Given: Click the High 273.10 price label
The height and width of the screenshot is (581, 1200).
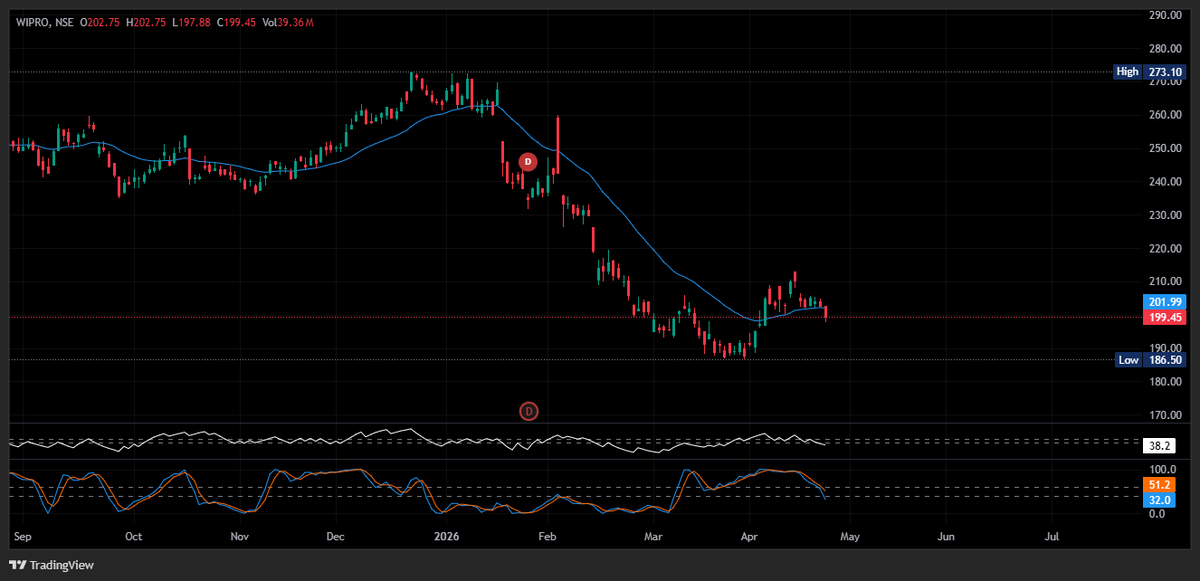Looking at the screenshot, I should pos(1150,71).
